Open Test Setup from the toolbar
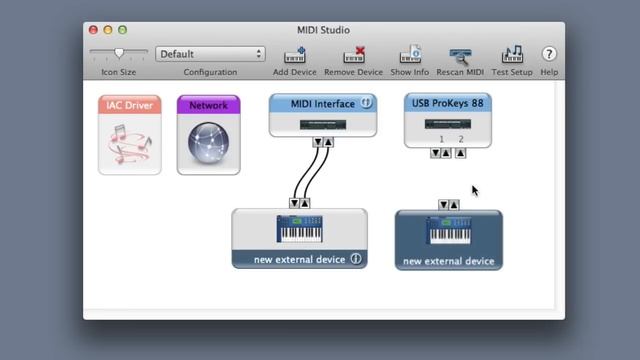This screenshot has width=640, height=360. pyautogui.click(x=512, y=55)
